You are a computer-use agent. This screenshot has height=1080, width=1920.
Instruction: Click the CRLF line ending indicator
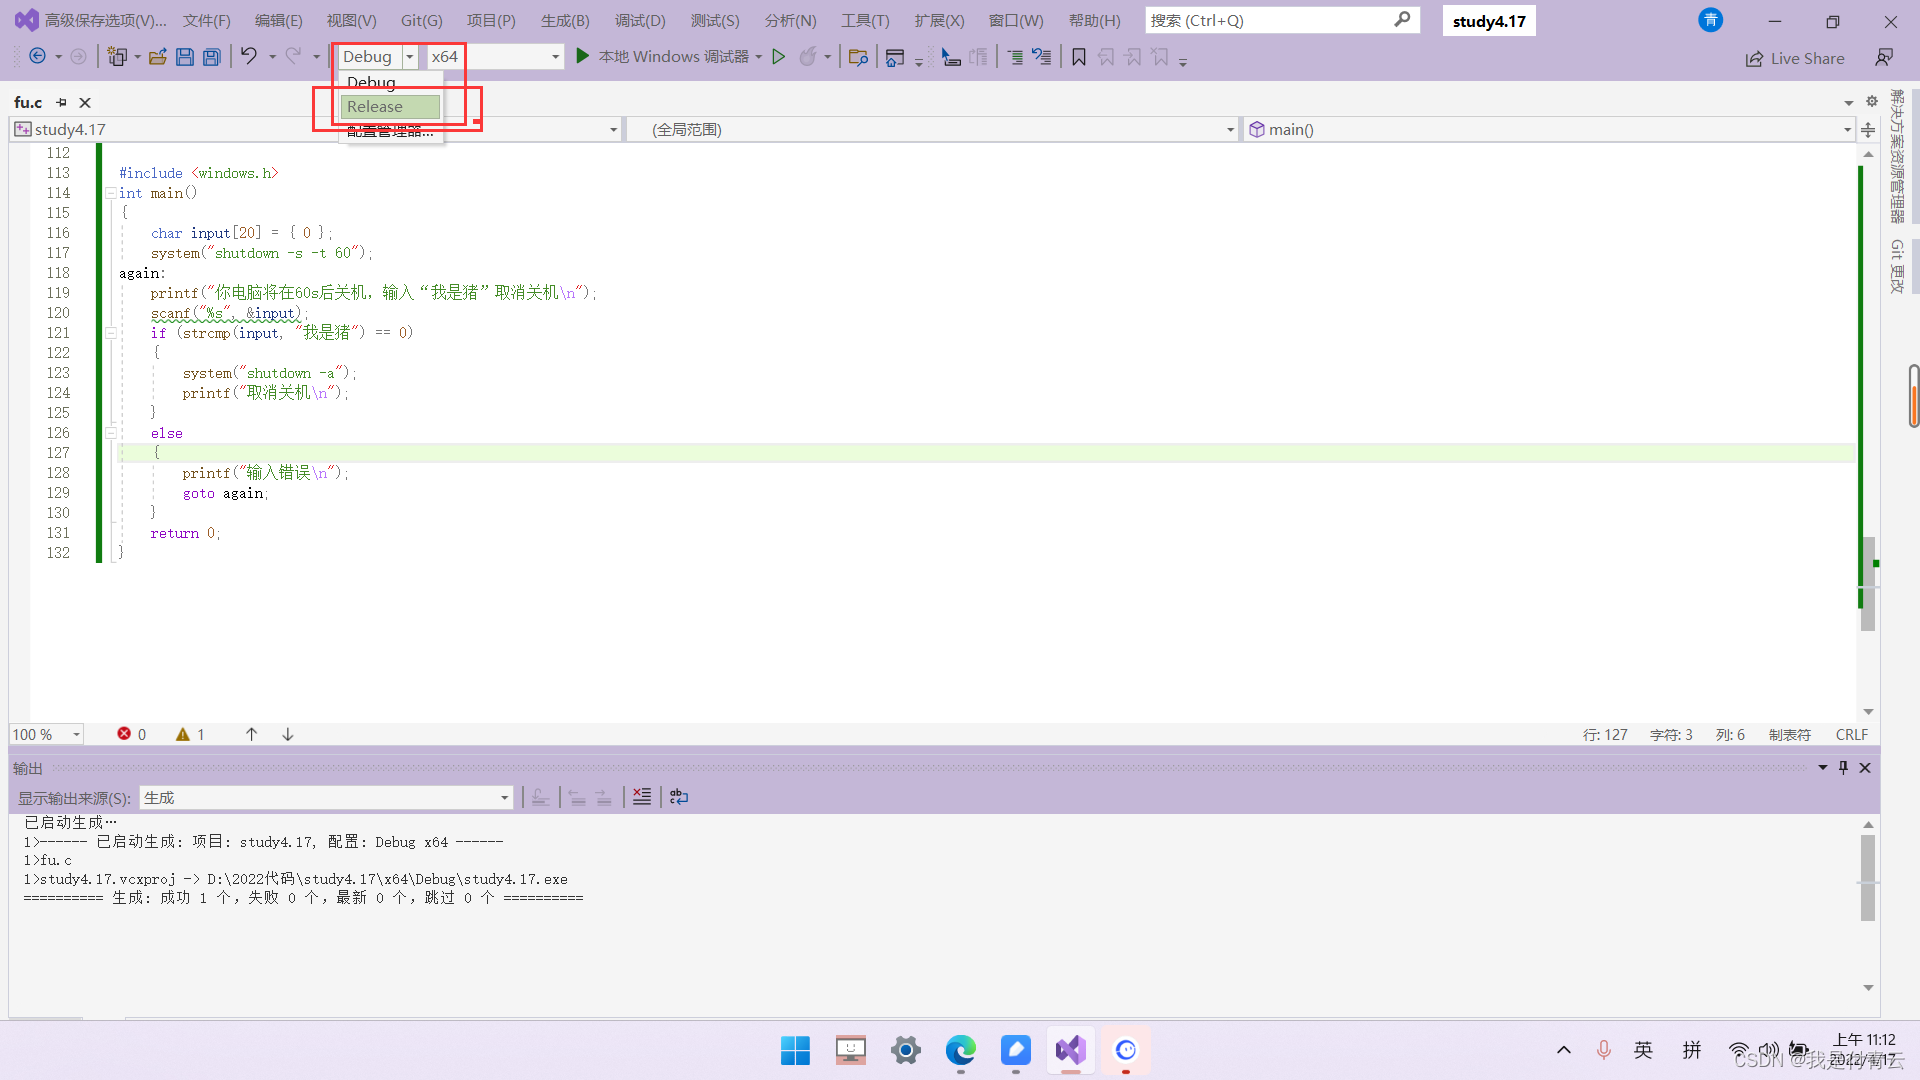tap(1851, 734)
